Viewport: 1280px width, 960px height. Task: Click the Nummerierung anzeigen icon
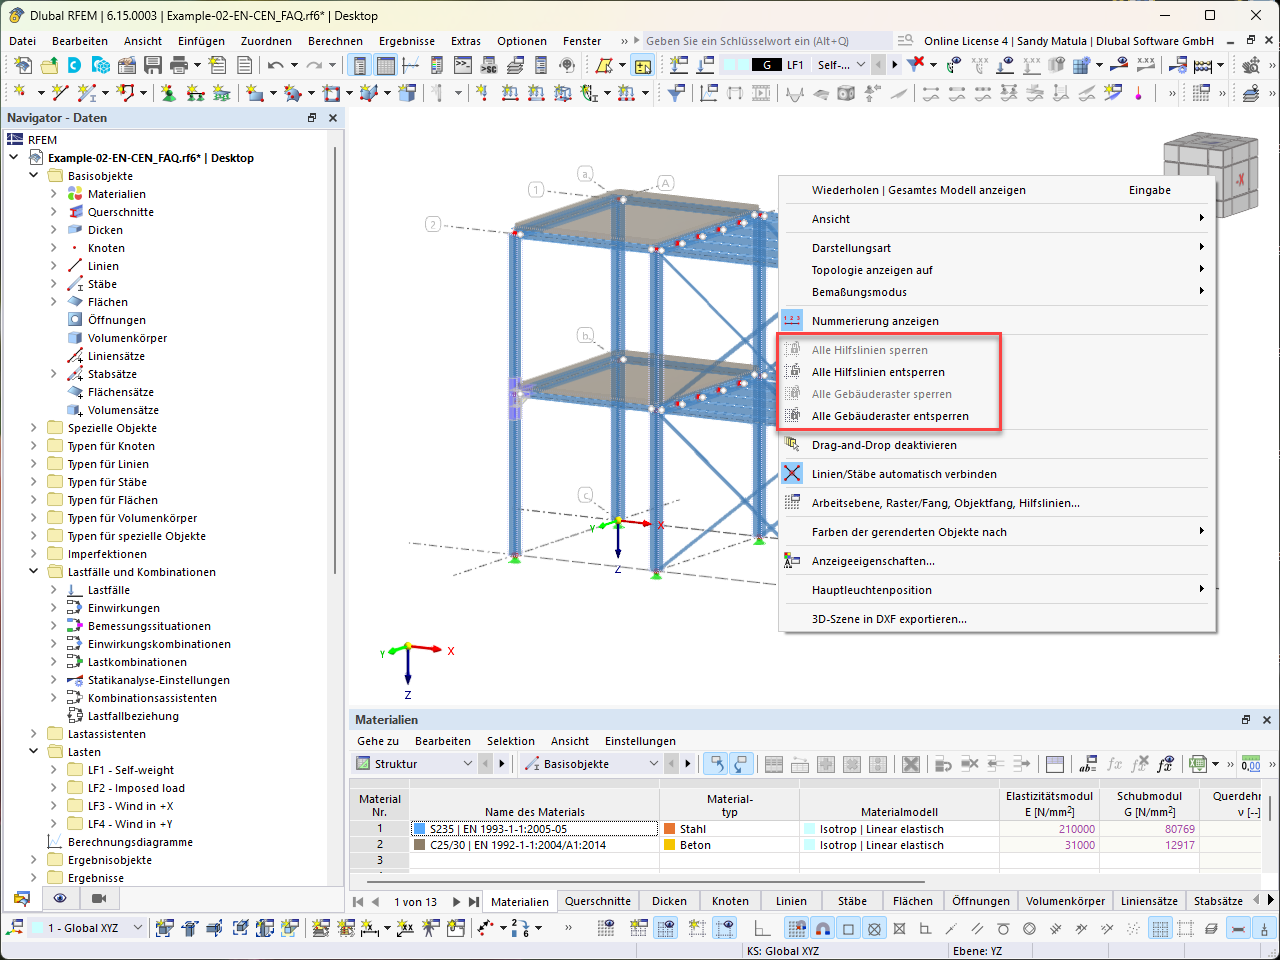click(x=792, y=321)
